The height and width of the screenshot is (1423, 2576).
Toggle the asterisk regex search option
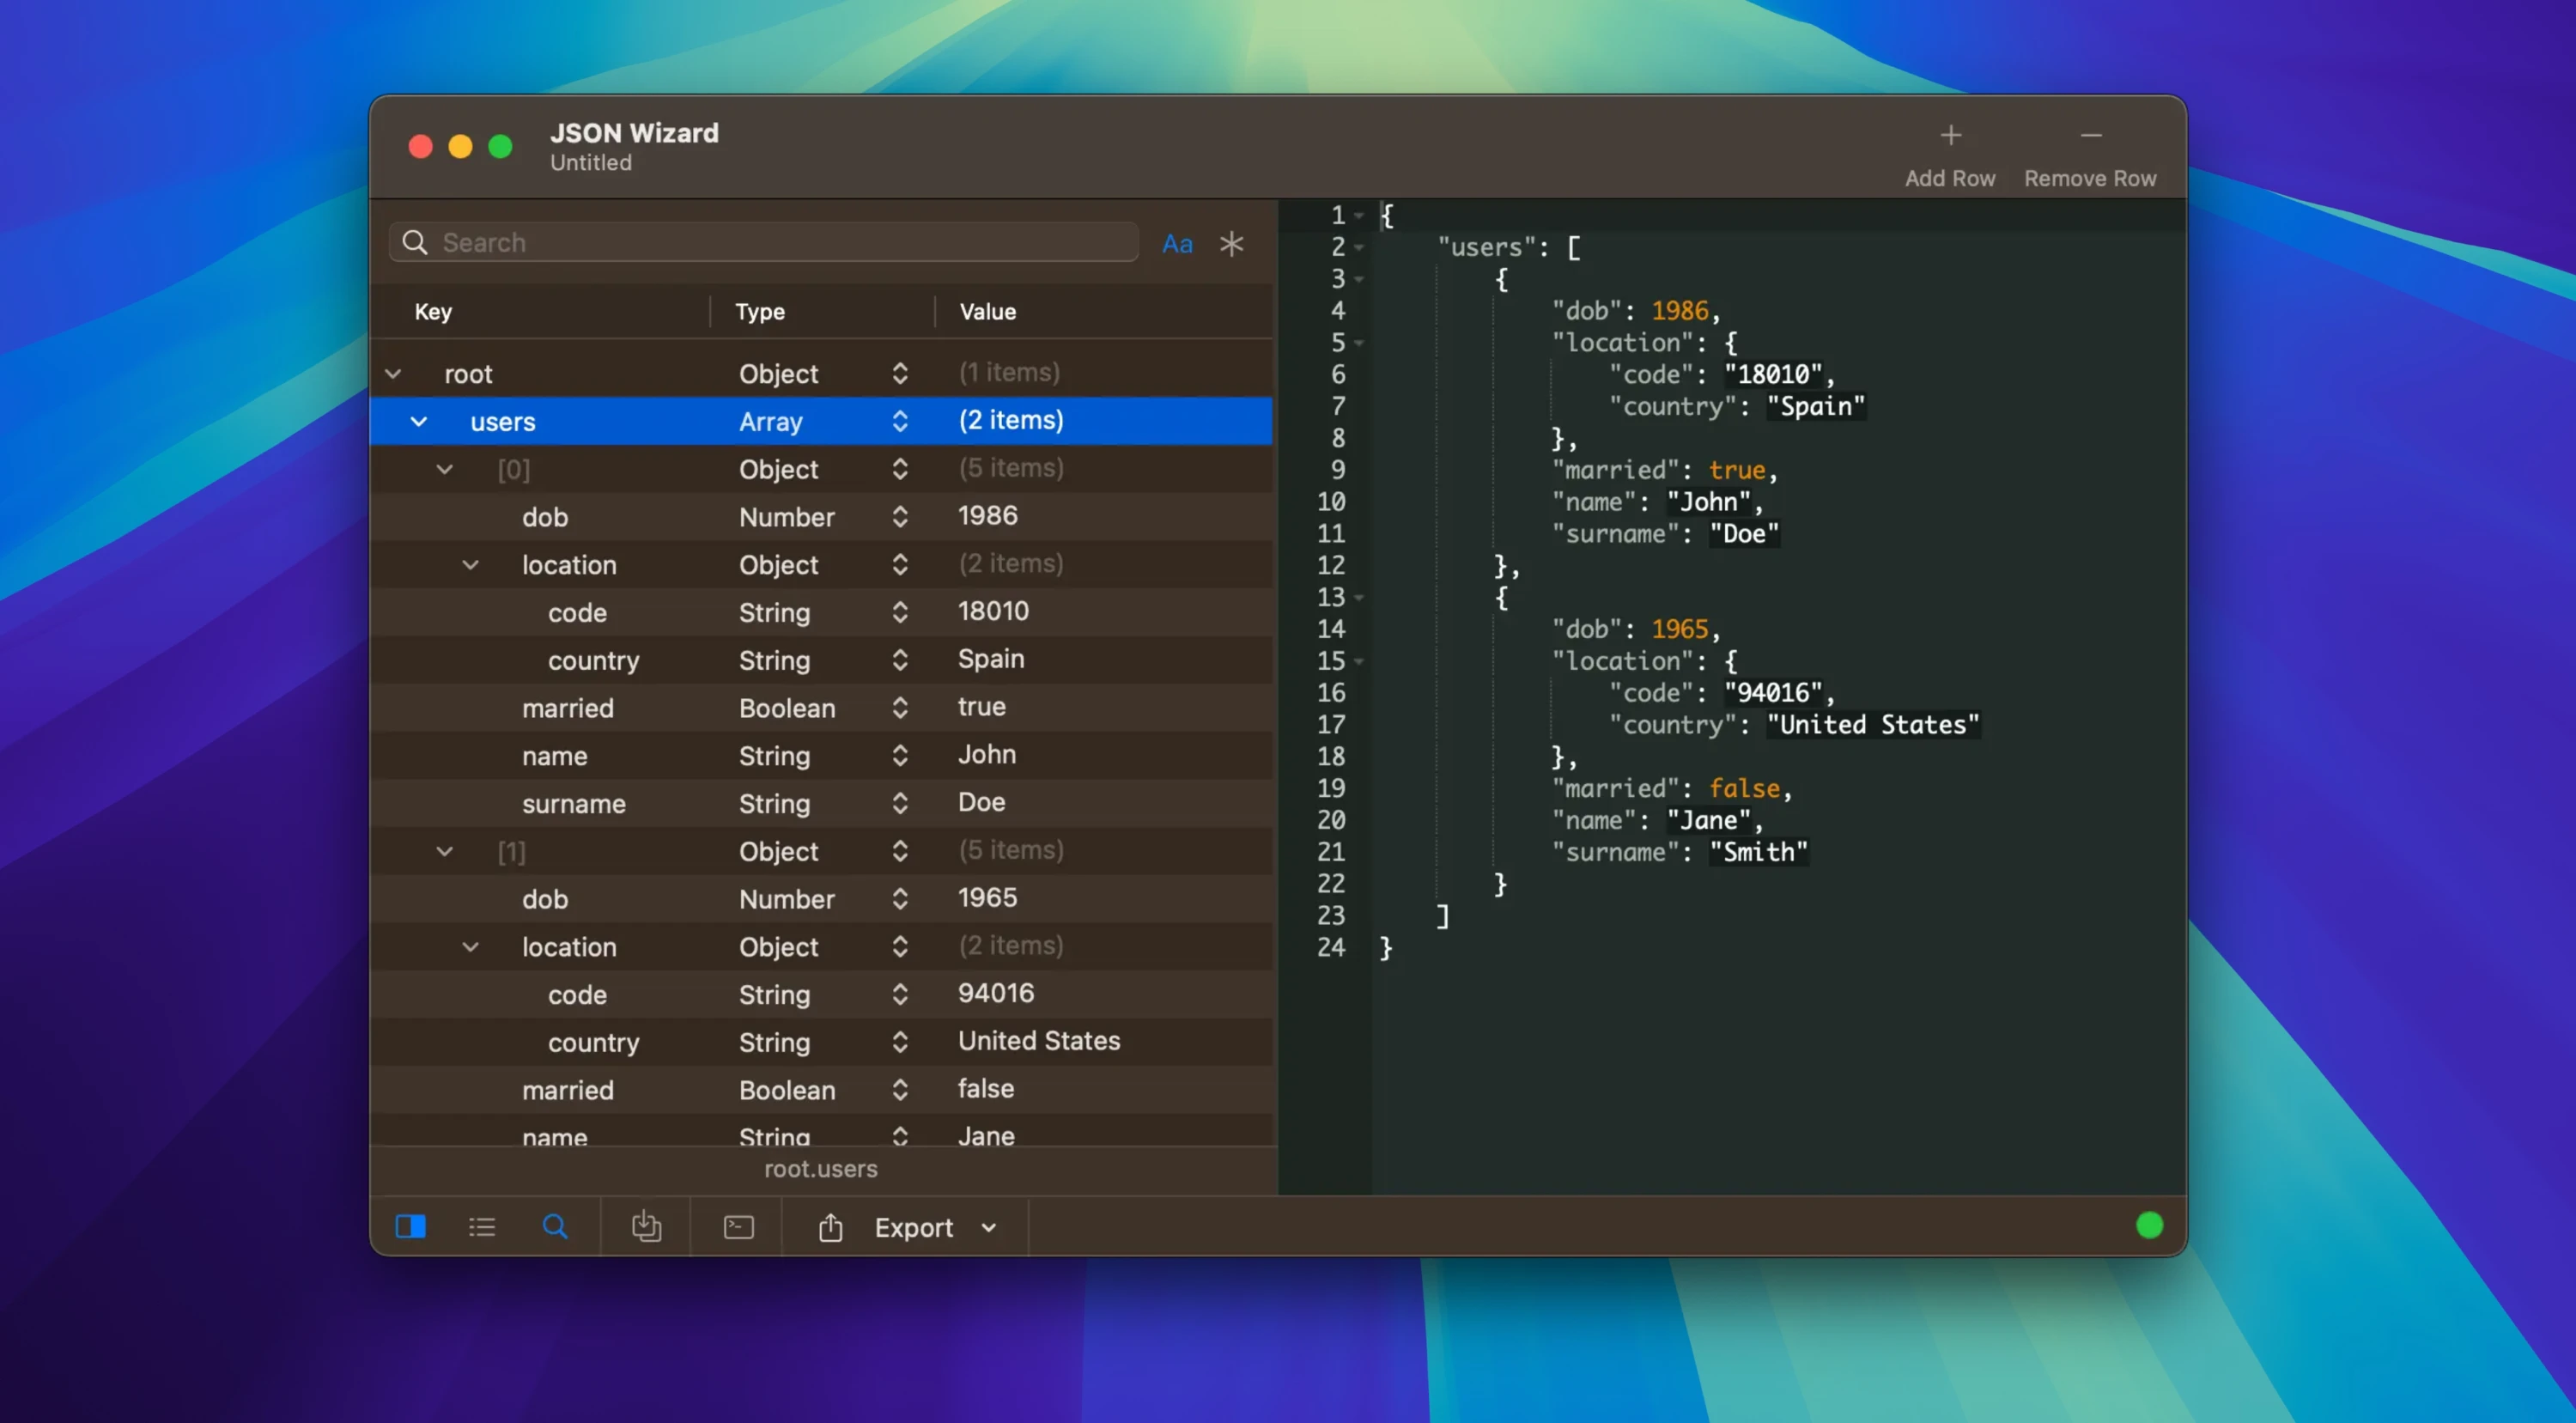(1231, 243)
